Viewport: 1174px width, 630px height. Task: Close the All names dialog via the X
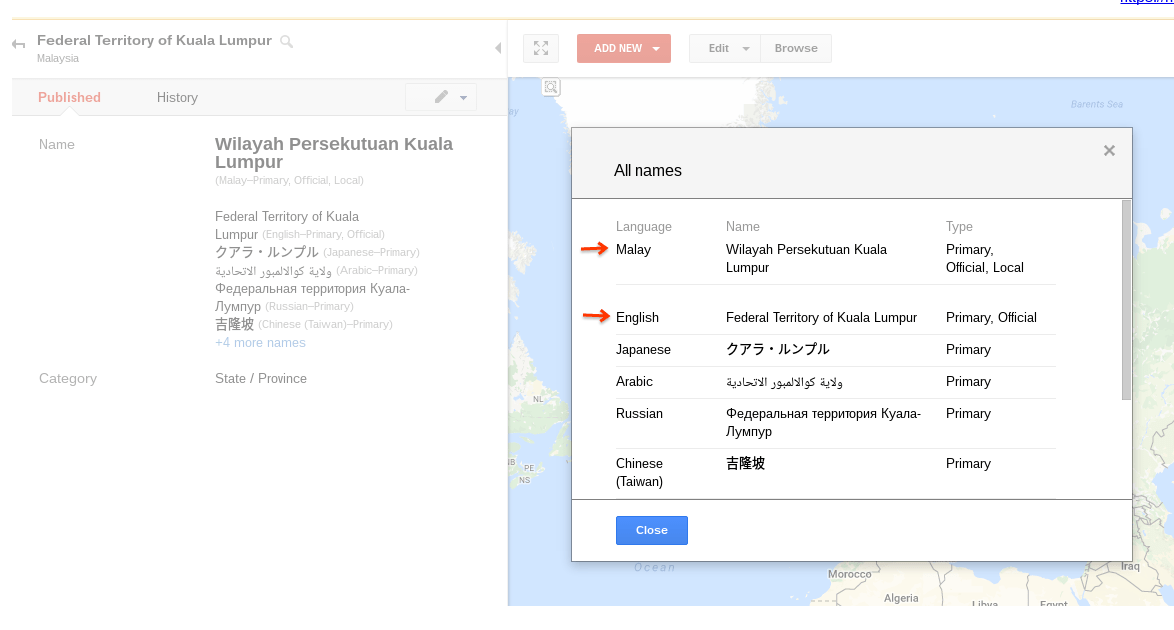[1109, 150]
